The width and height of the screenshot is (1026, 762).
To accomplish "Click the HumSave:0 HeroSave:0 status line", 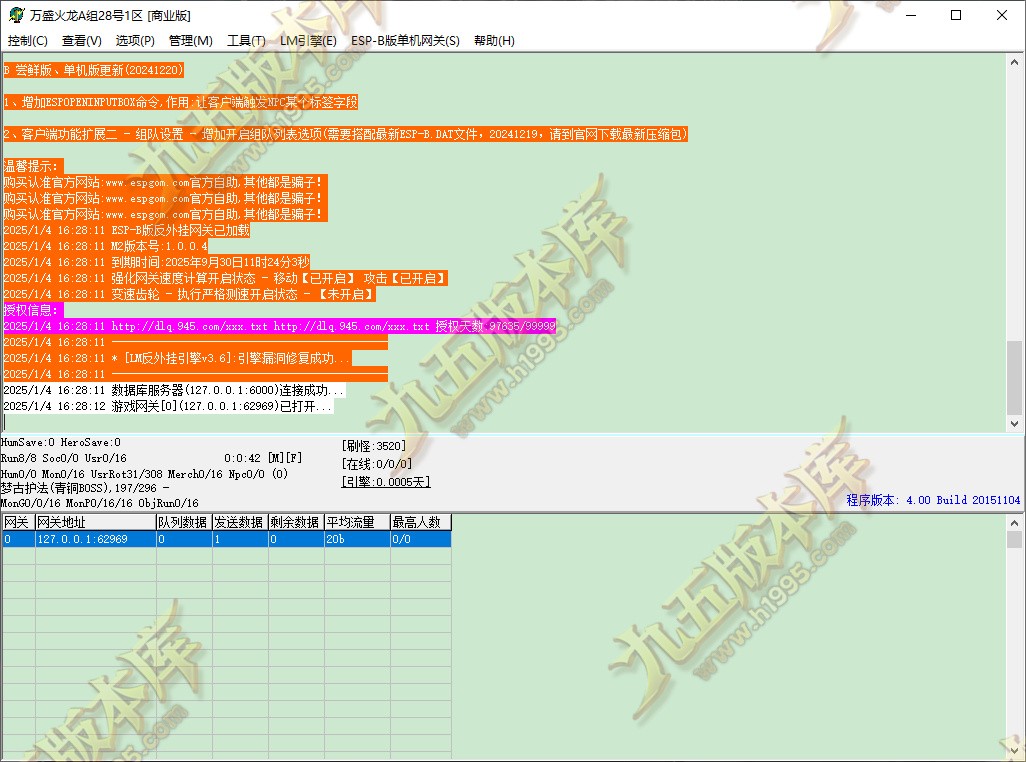I will pos(61,443).
